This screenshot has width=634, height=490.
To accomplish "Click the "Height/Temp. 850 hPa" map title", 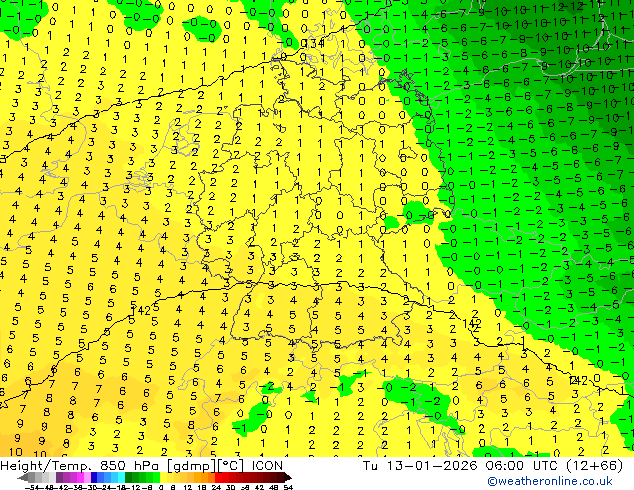I will [x=79, y=466].
